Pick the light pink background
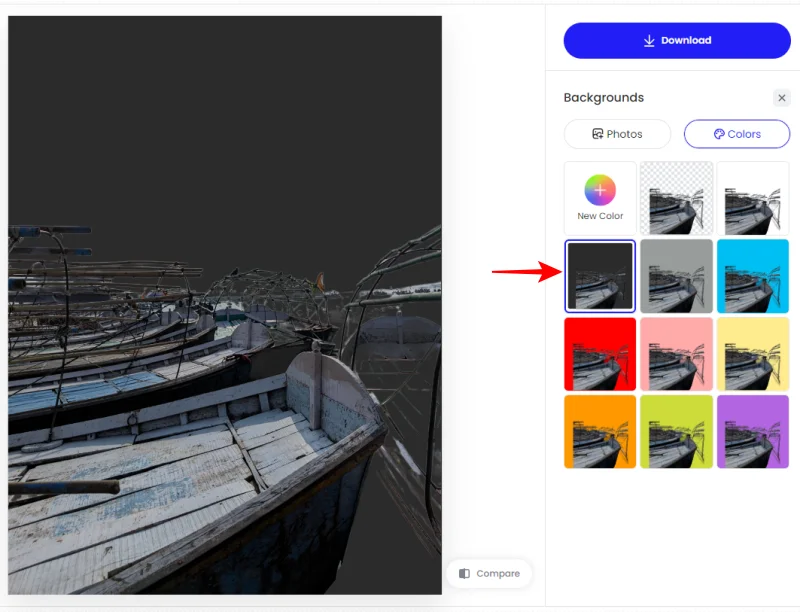The image size is (800, 612). 676,354
